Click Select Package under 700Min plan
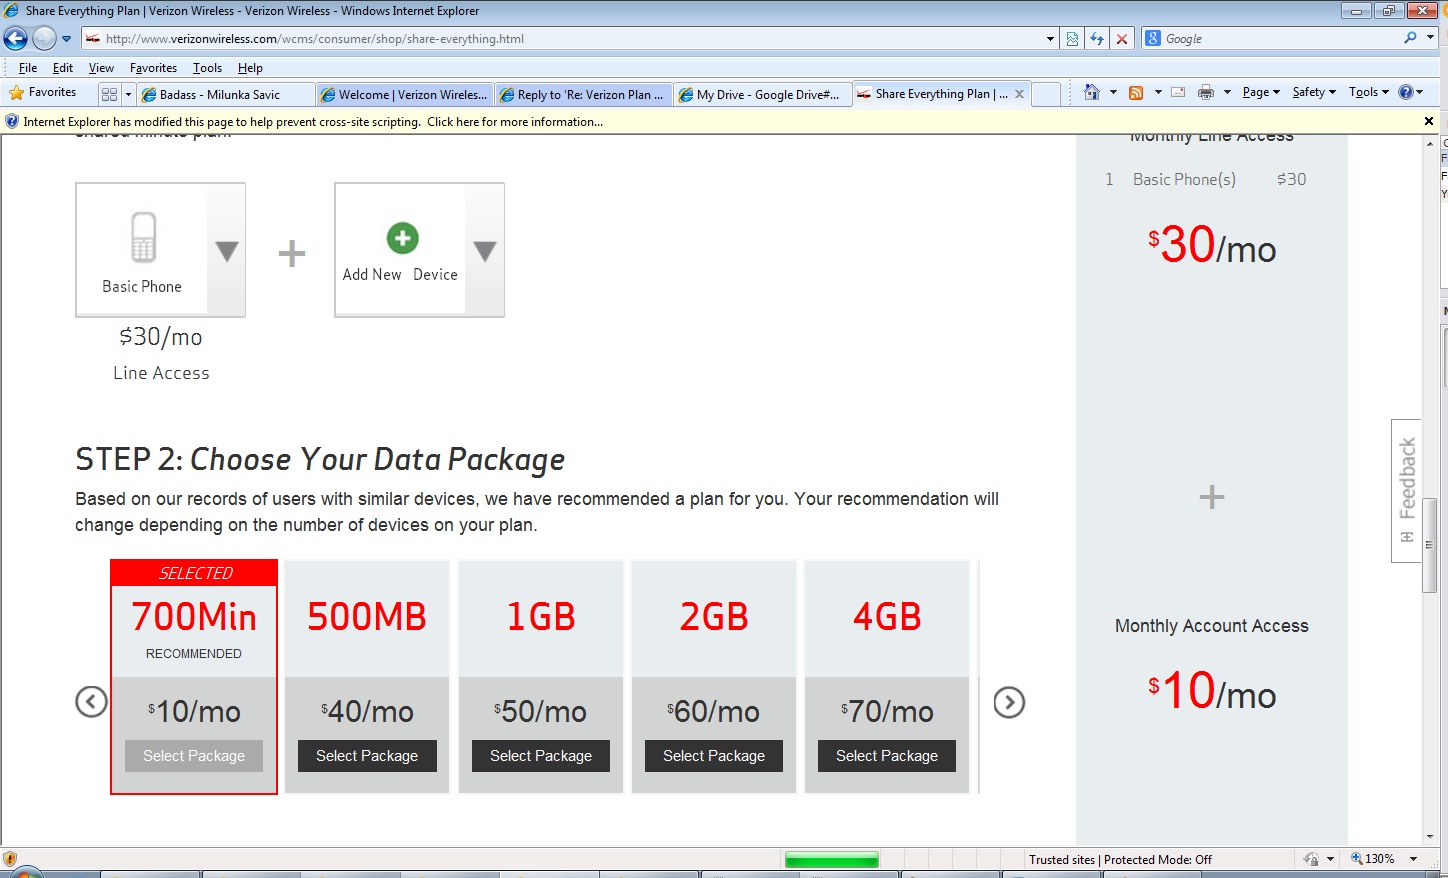 [x=194, y=756]
